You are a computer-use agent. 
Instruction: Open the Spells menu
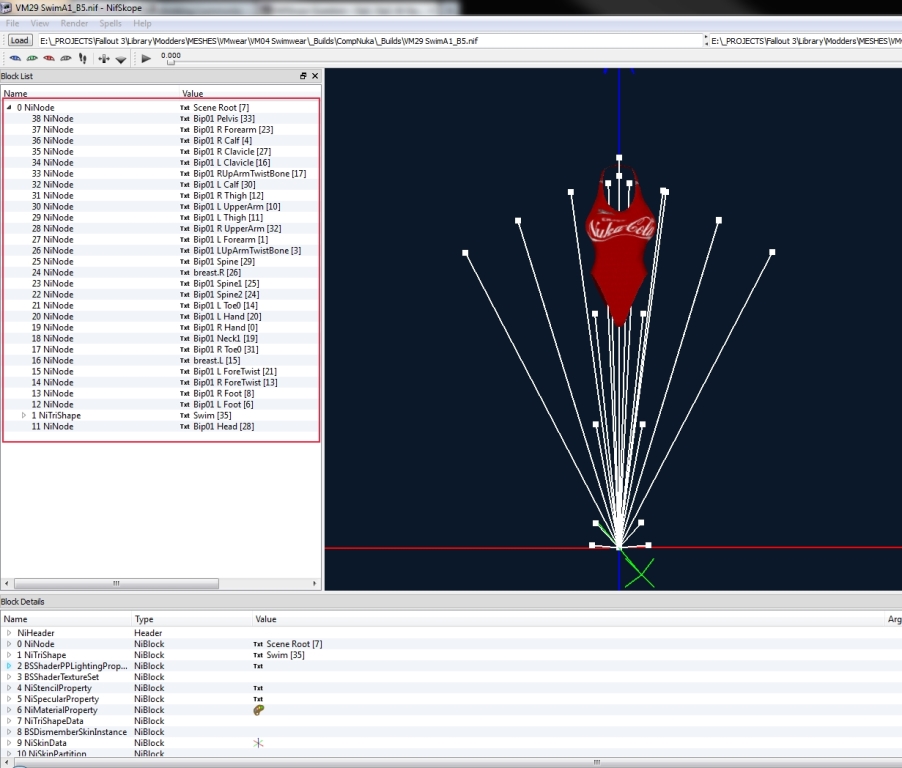[x=110, y=23]
